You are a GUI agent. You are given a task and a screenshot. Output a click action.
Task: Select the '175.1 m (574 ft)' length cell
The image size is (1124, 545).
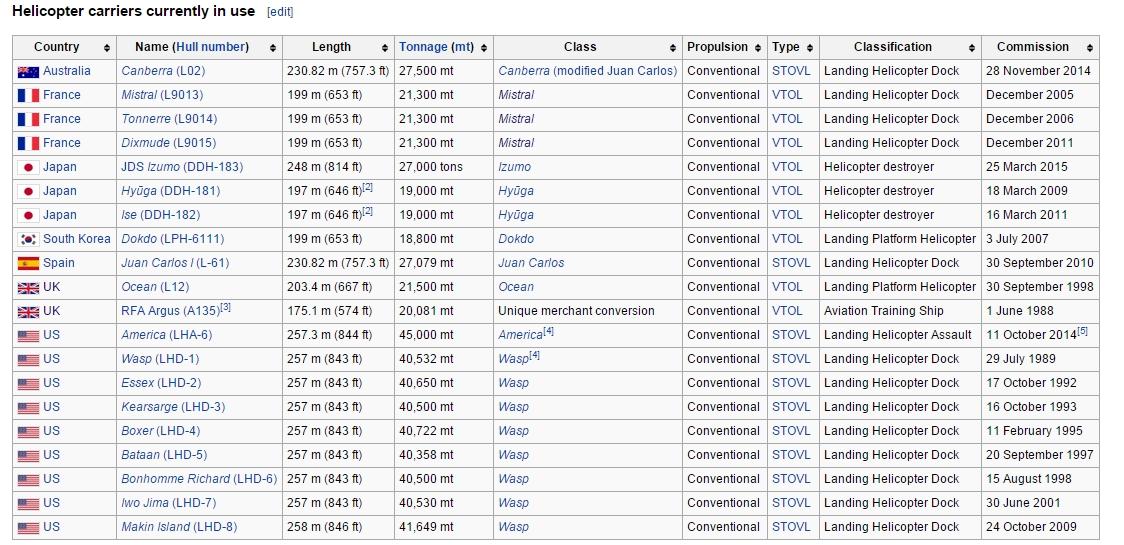coord(338,311)
